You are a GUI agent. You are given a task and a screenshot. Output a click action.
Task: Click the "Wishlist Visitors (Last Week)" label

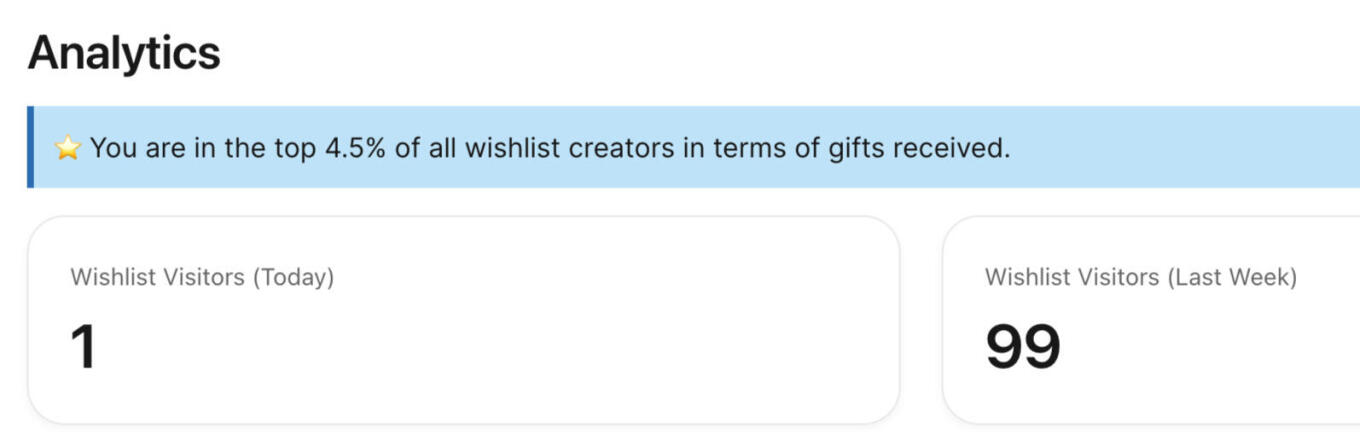[1140, 277]
